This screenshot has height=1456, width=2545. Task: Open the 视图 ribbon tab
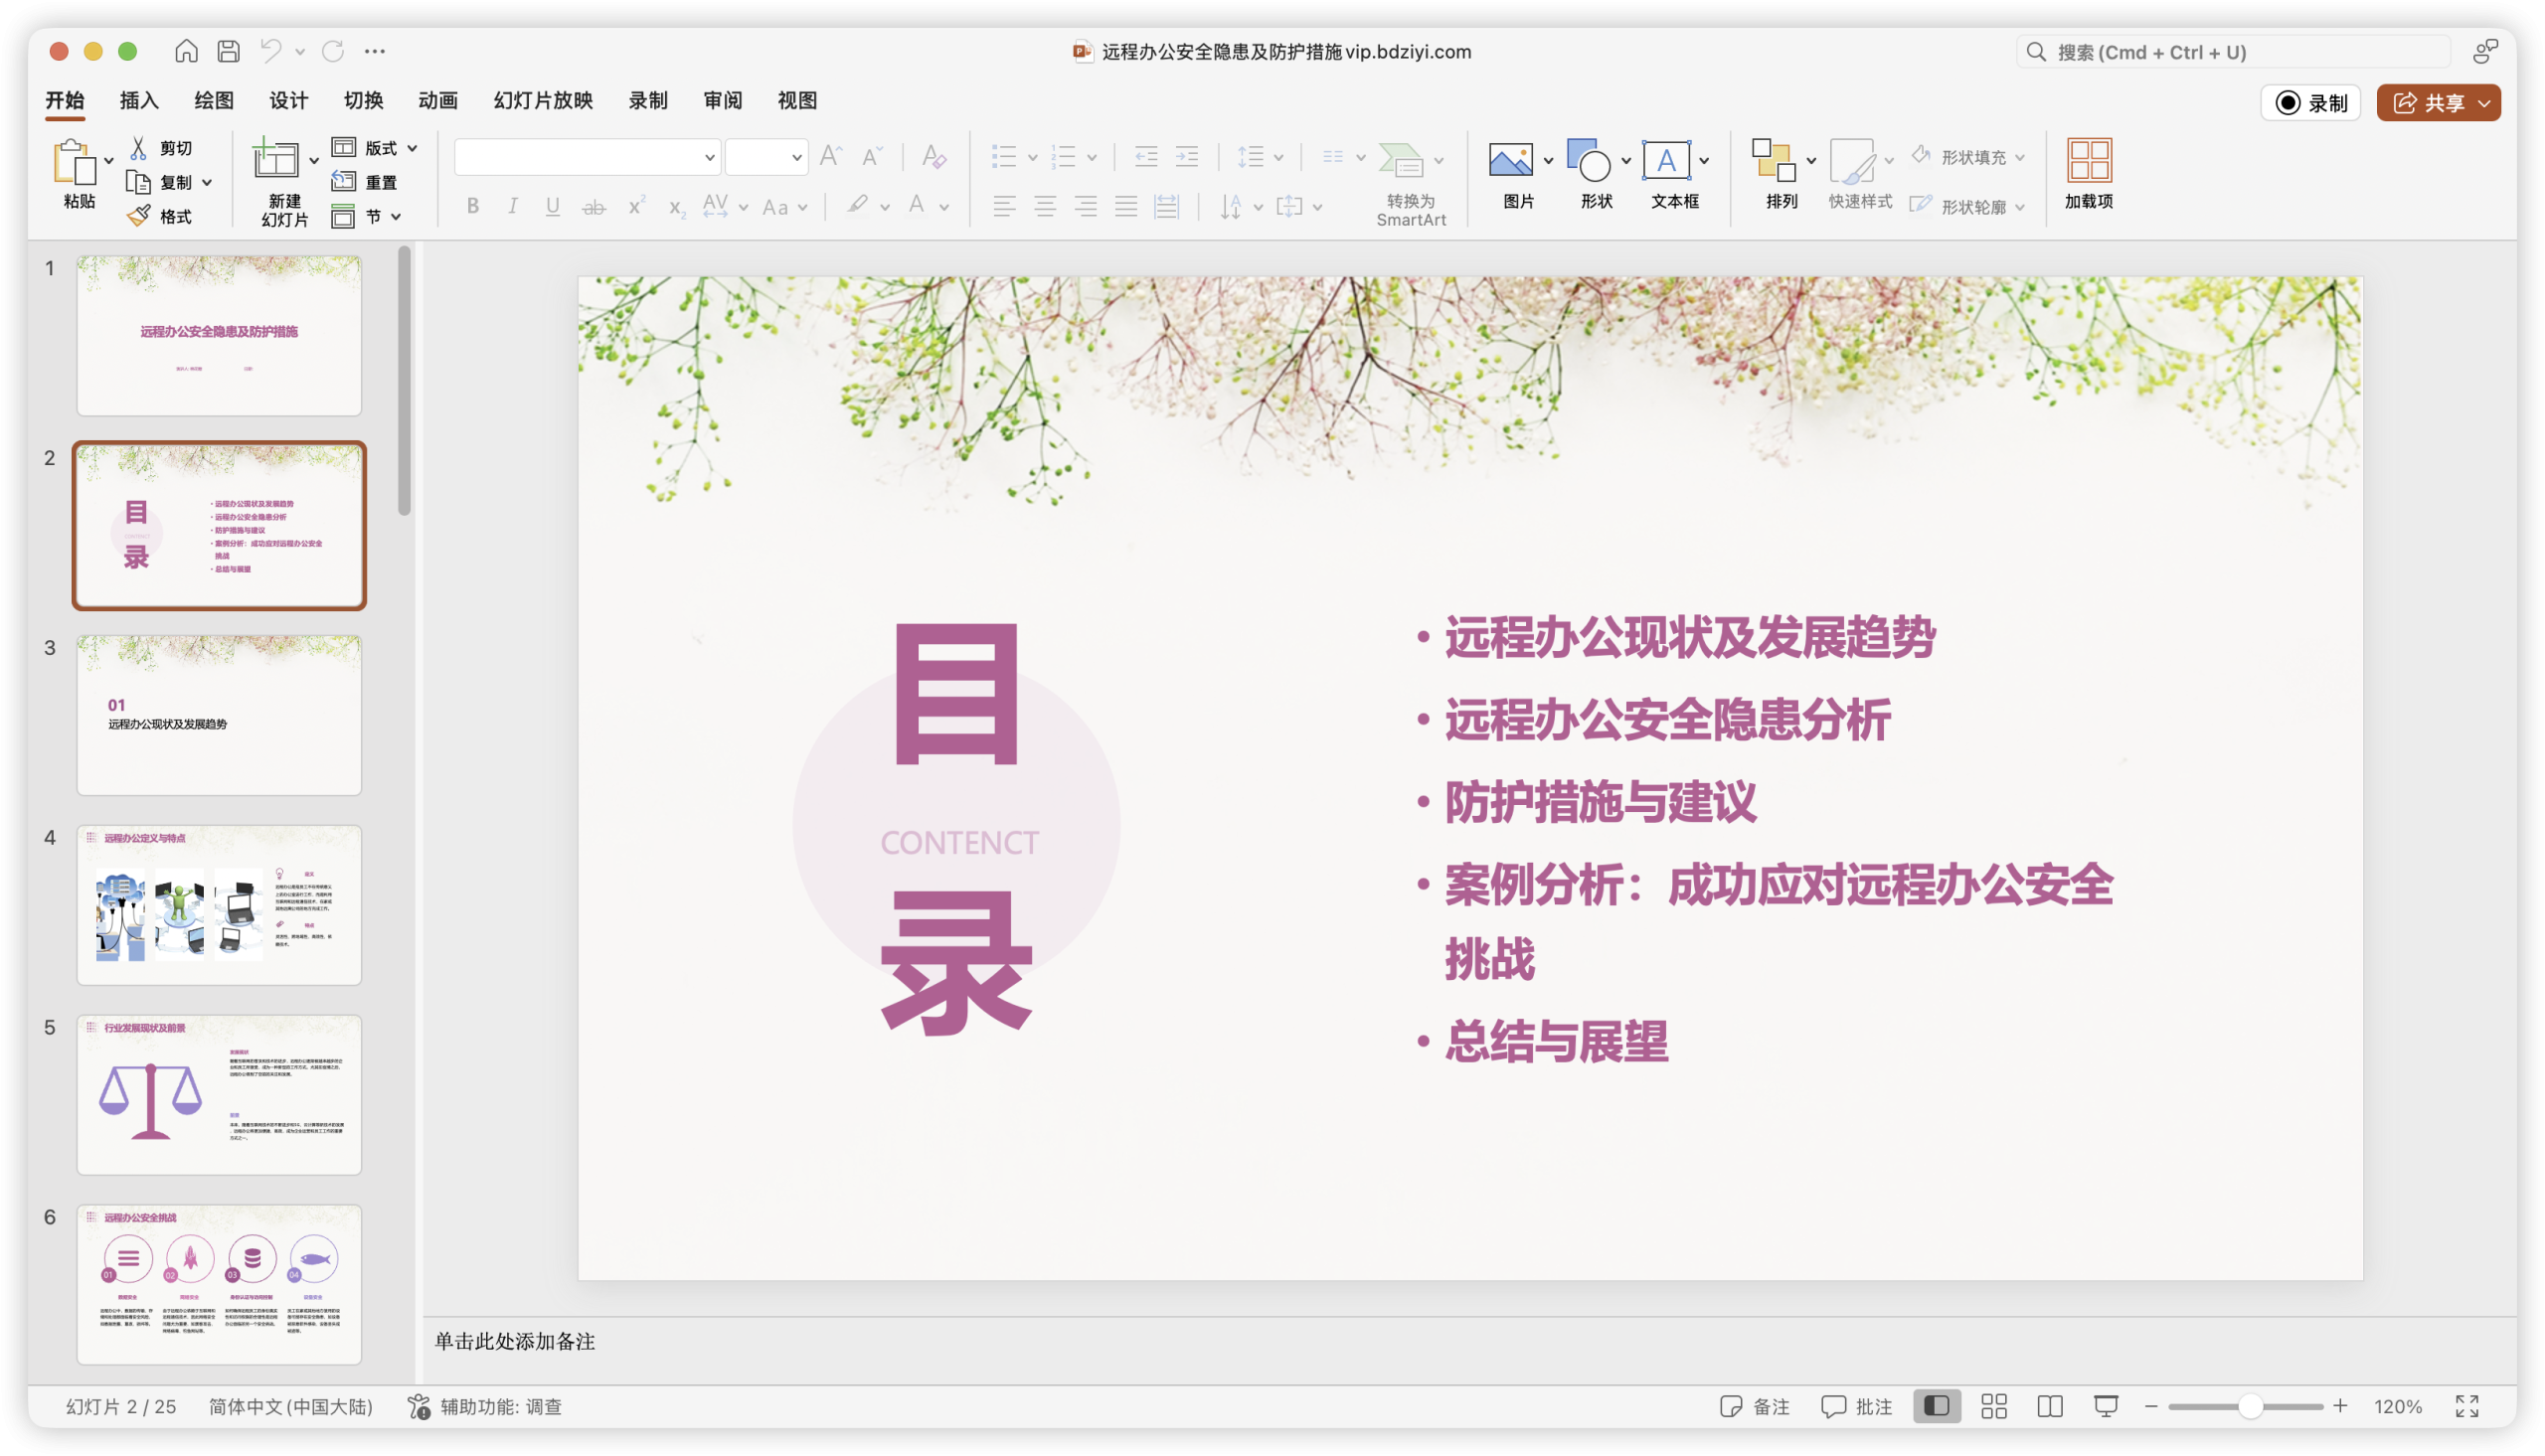coord(797,100)
